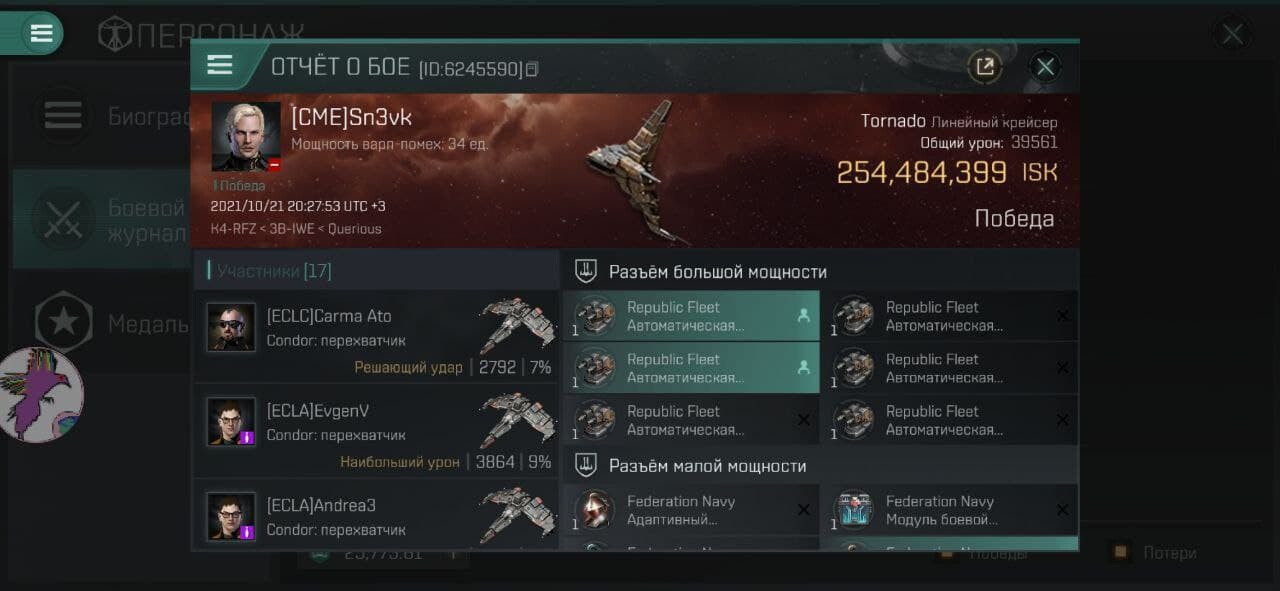Select first highlighted Republic Fleet autocannon
This screenshot has width=1280, height=591.
pos(691,316)
